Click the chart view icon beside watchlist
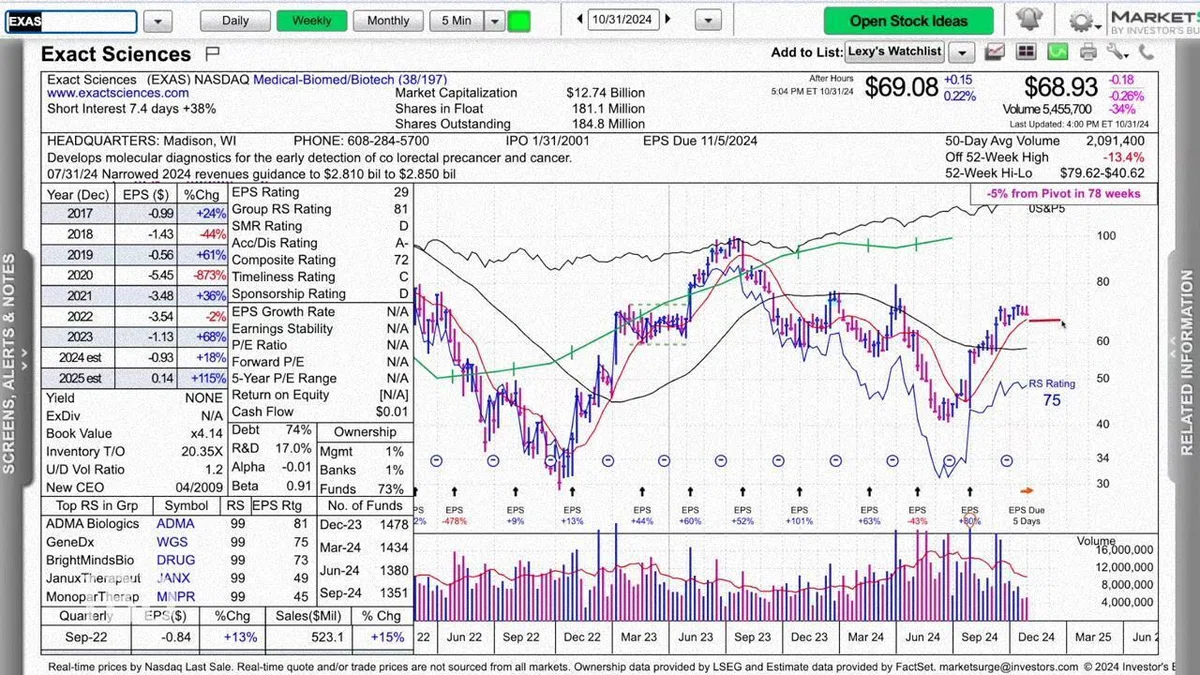The image size is (1200, 675). point(995,52)
